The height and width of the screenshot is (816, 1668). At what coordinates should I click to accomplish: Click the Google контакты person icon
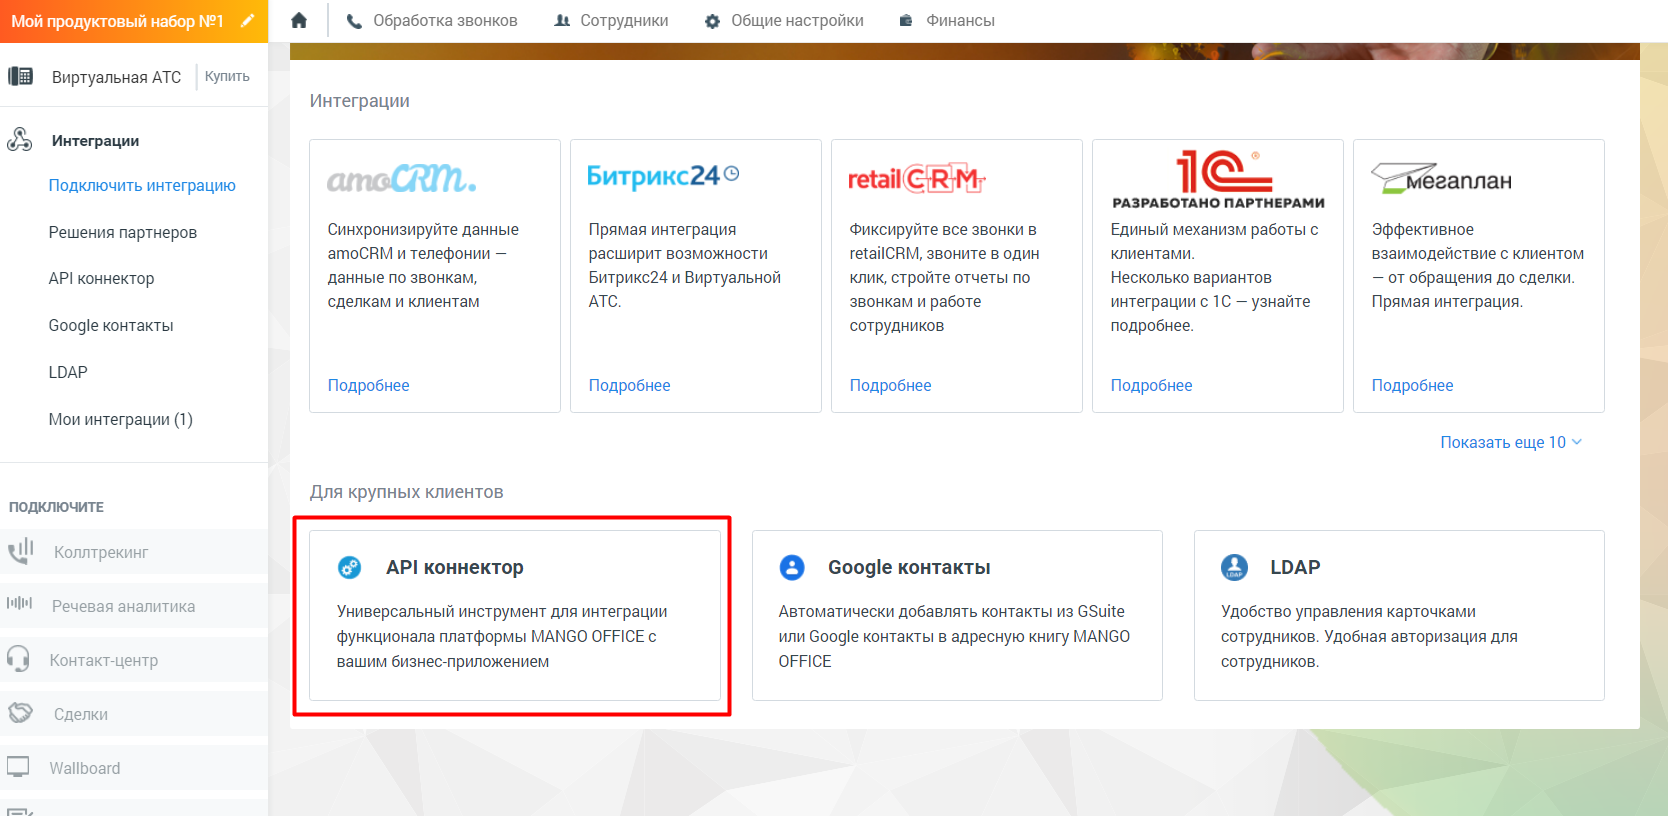click(x=792, y=567)
